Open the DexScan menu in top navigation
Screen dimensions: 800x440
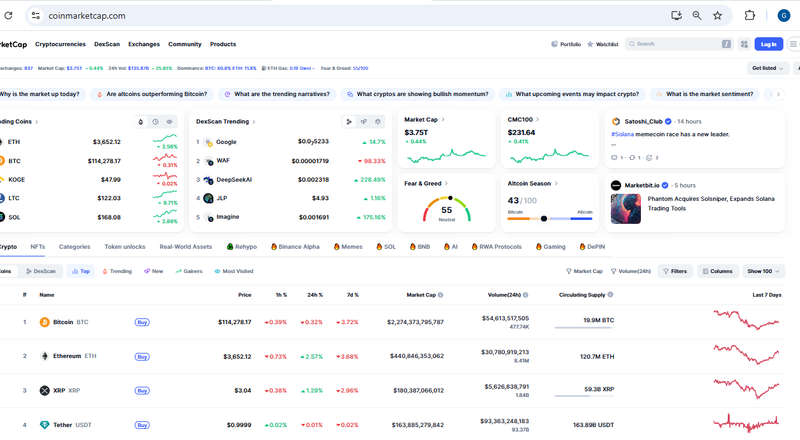pos(107,44)
